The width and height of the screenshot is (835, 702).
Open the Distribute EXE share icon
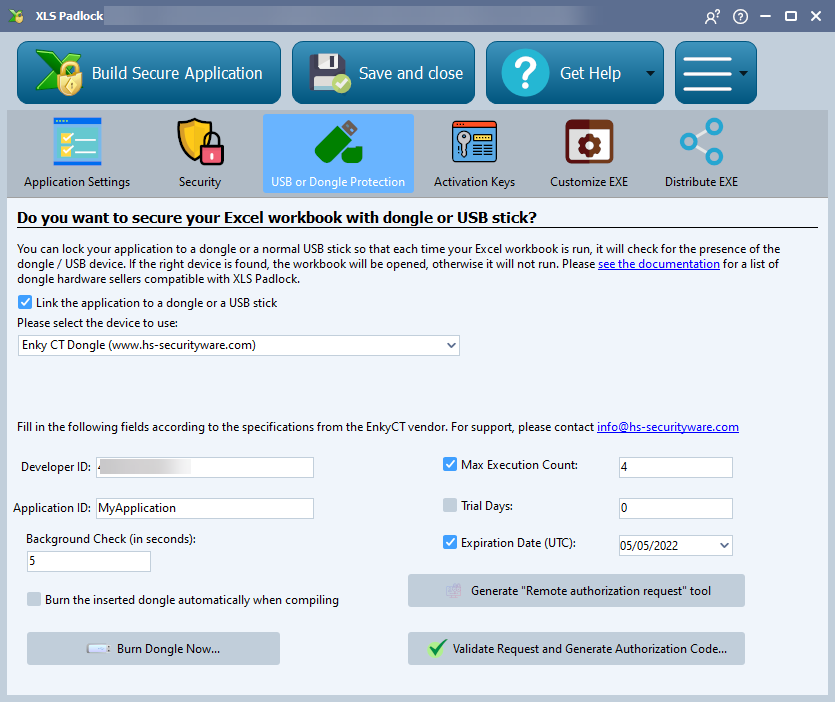pos(701,142)
